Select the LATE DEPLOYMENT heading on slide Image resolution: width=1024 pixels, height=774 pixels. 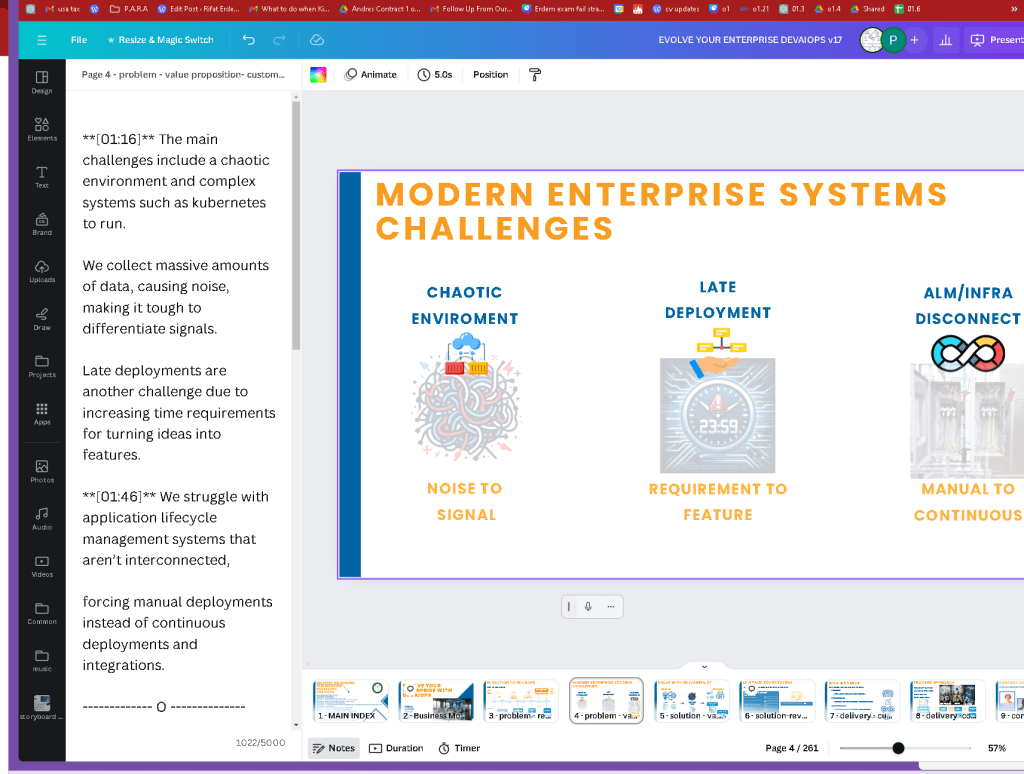[x=718, y=300]
